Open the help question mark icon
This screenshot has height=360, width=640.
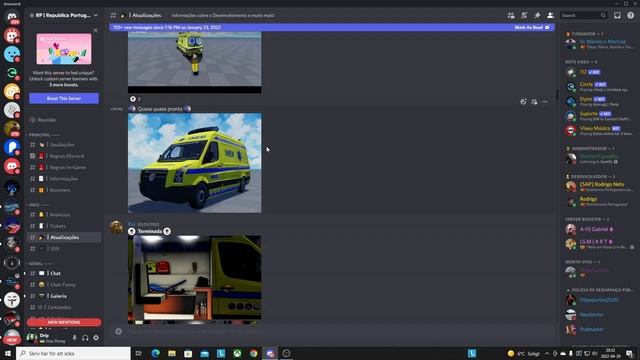tap(630, 16)
